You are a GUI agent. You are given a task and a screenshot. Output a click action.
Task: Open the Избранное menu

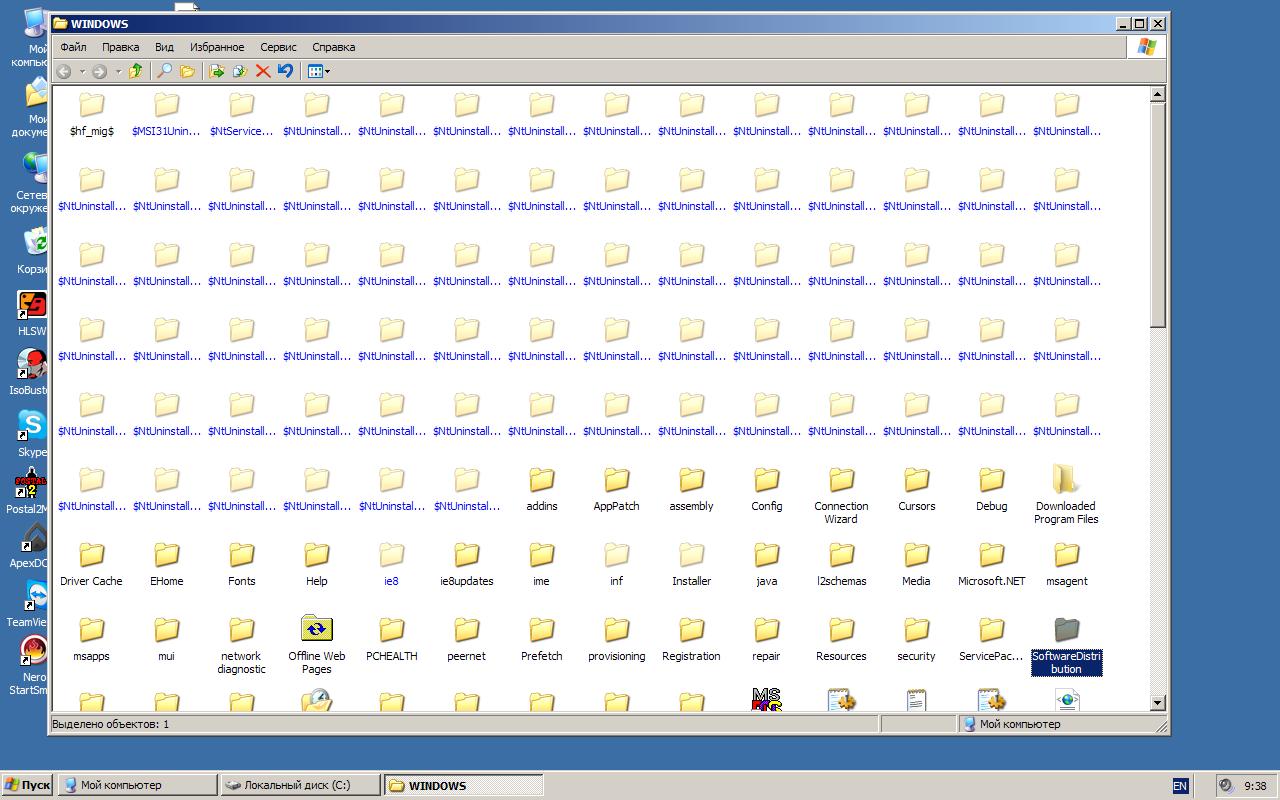217,47
